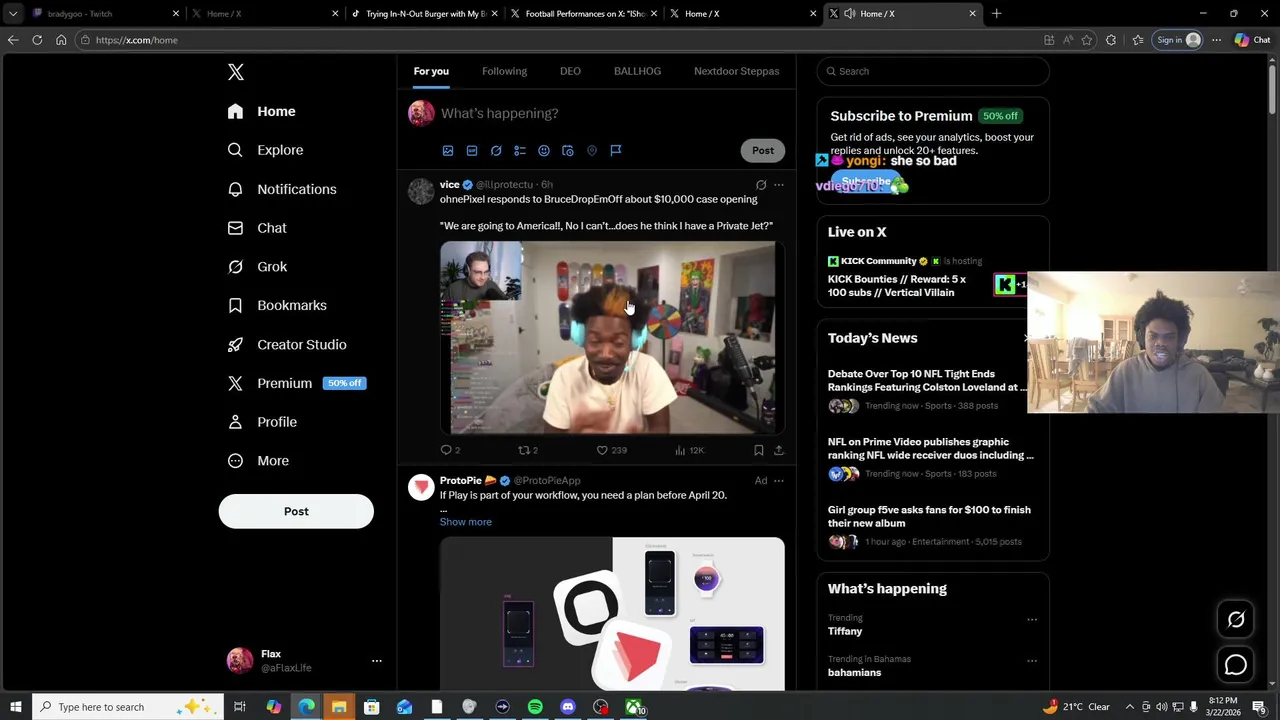Click Grok explain icon on vice post
Viewport: 1280px width, 720px height.
(761, 185)
